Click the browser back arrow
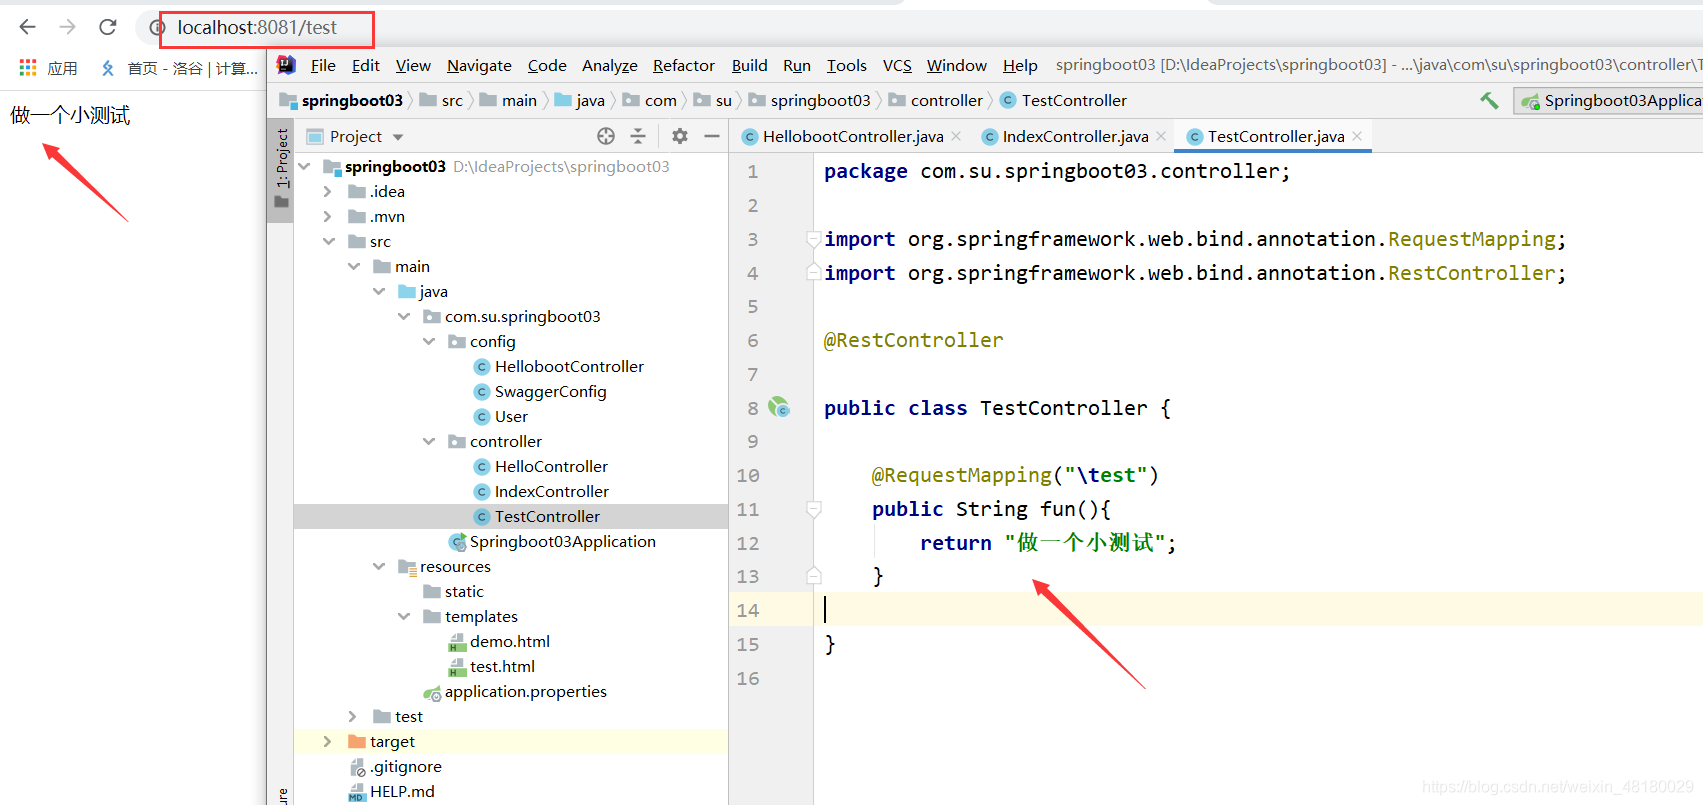The height and width of the screenshot is (805, 1703). (x=27, y=27)
